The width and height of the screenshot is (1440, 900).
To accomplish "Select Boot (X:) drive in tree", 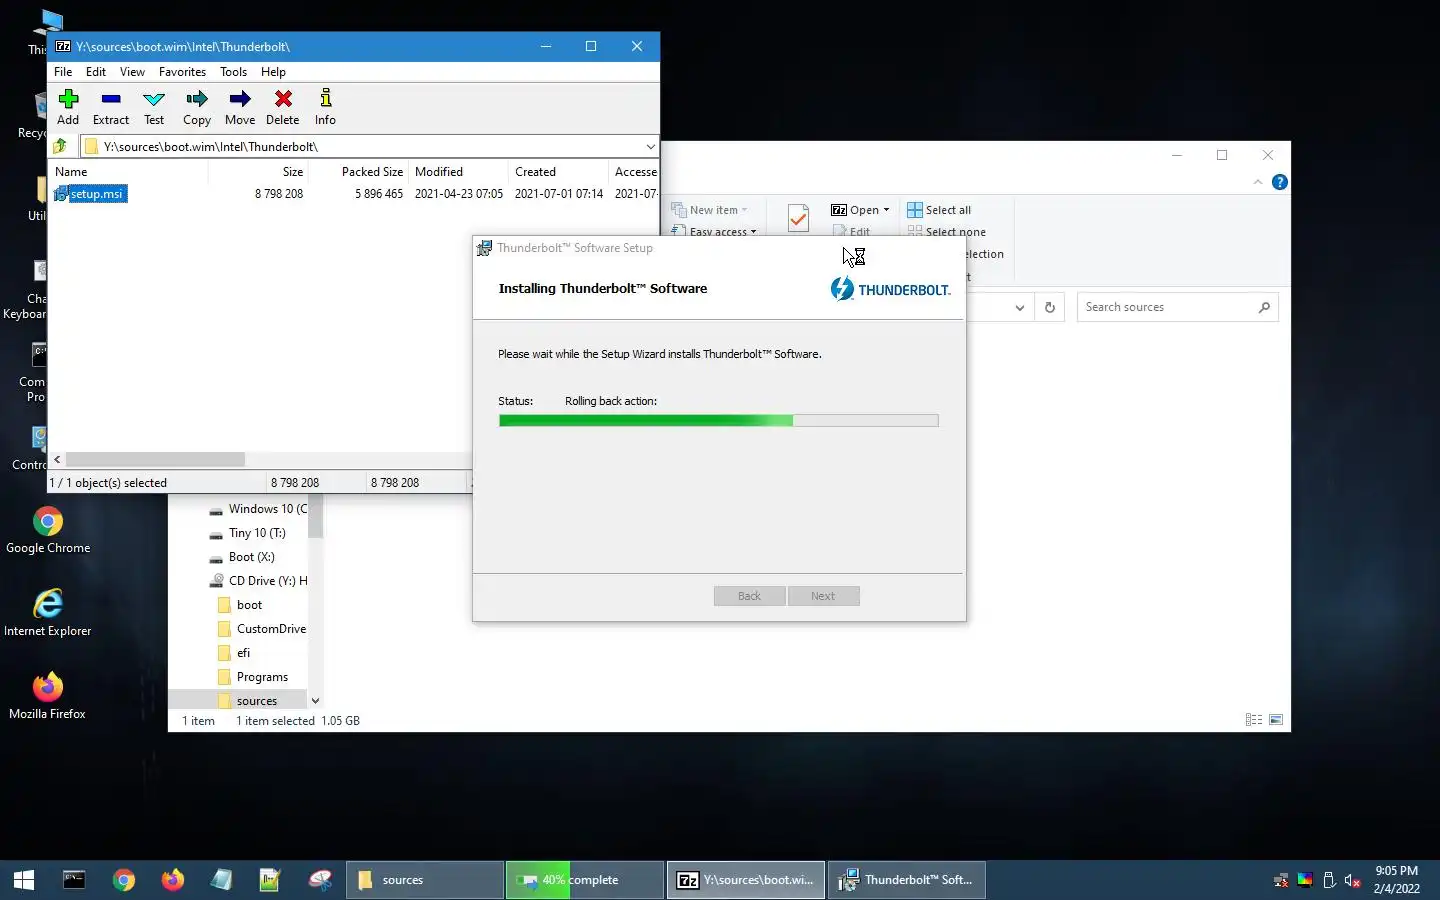I will pos(242,557).
